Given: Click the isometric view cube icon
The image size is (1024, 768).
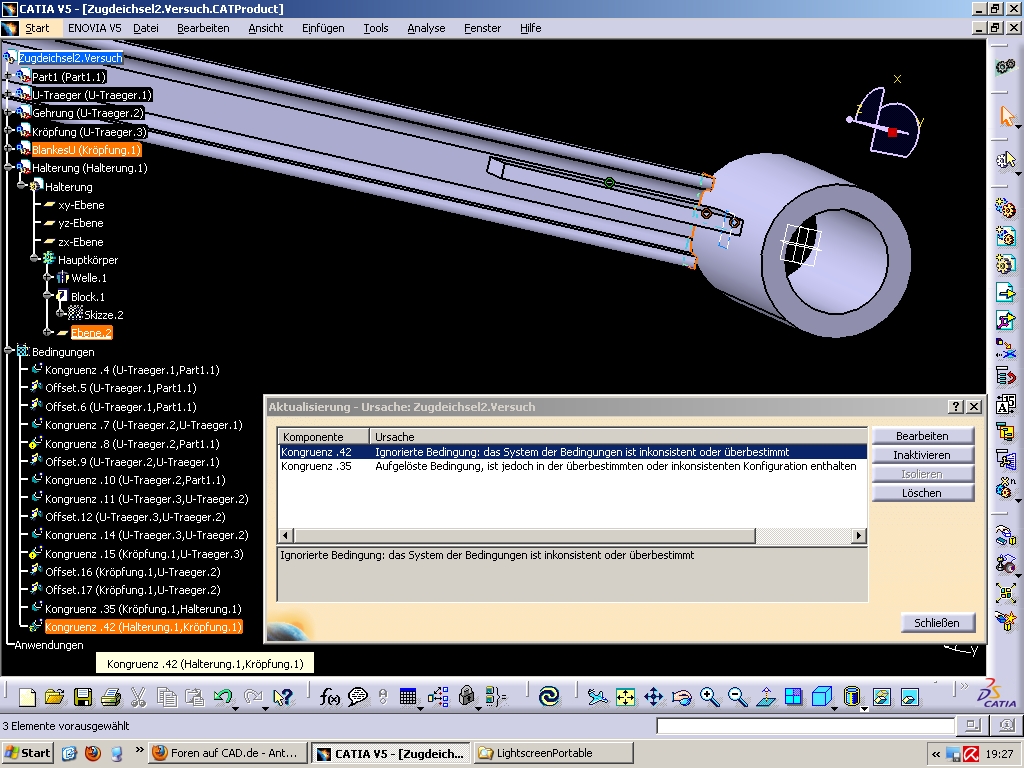Looking at the screenshot, I should (x=821, y=697).
